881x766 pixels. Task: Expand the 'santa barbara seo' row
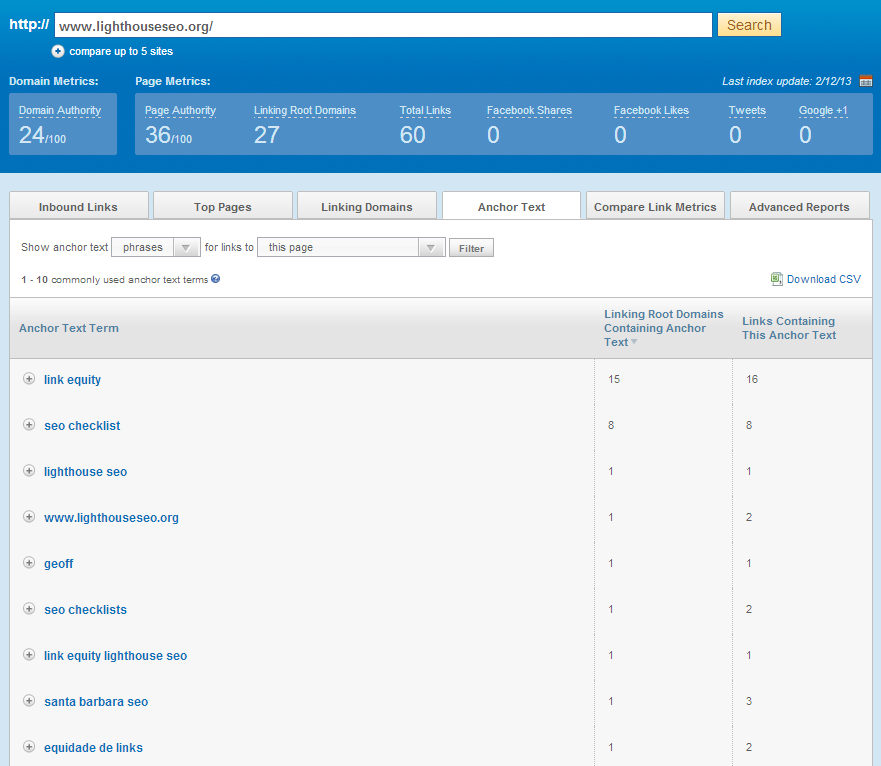pyautogui.click(x=29, y=701)
